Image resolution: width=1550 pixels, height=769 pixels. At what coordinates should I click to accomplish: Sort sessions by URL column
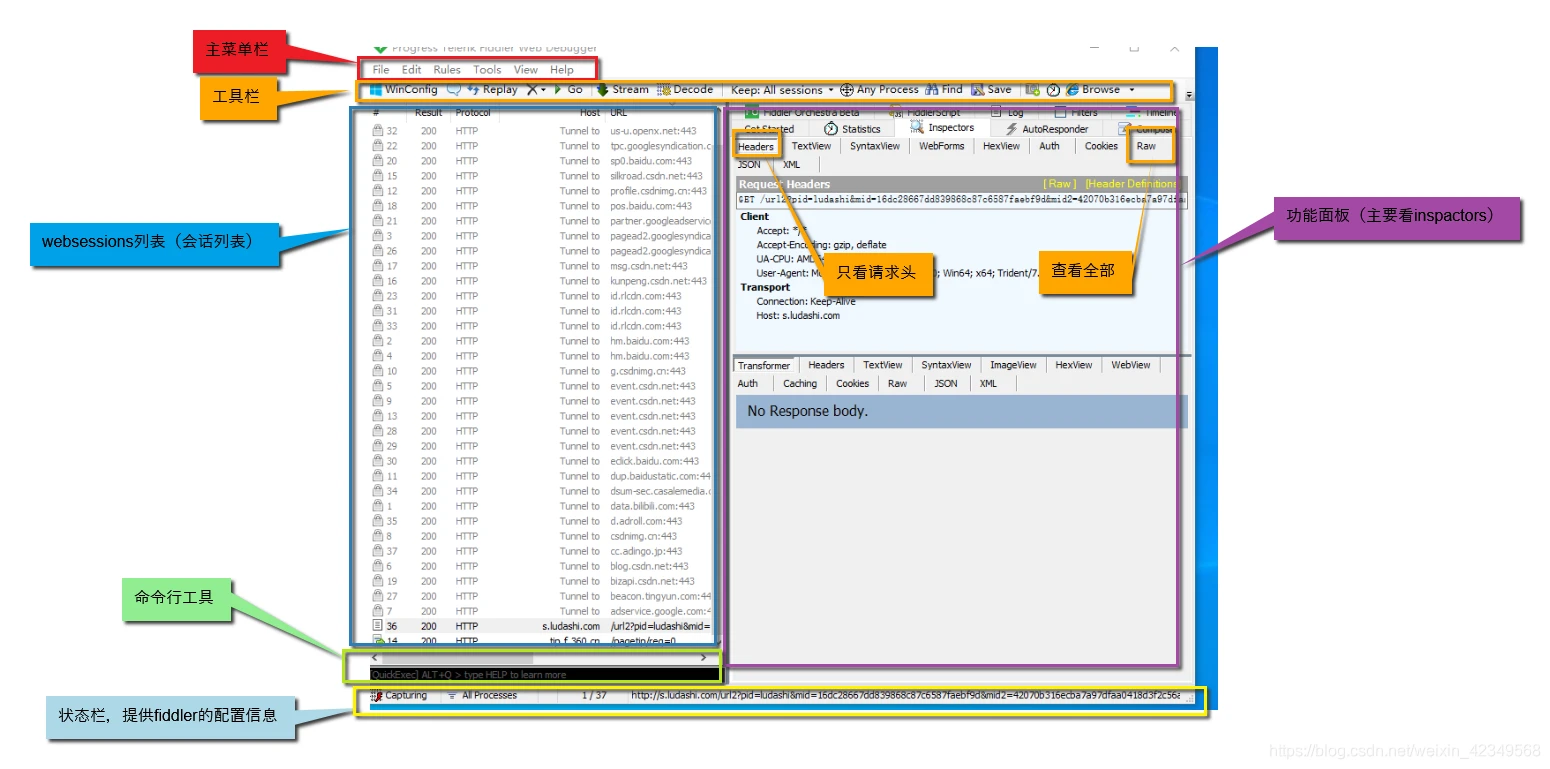(619, 113)
